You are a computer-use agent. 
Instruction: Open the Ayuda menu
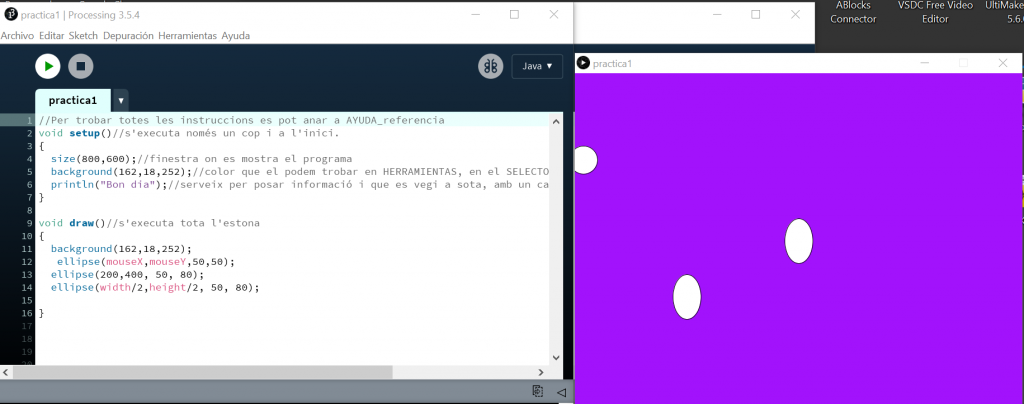(x=236, y=35)
